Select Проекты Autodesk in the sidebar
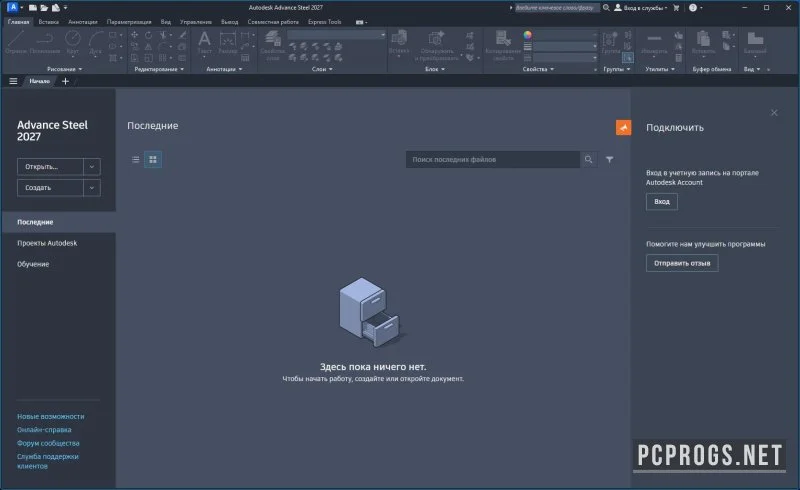Viewport: 800px width, 490px height. click(47, 243)
